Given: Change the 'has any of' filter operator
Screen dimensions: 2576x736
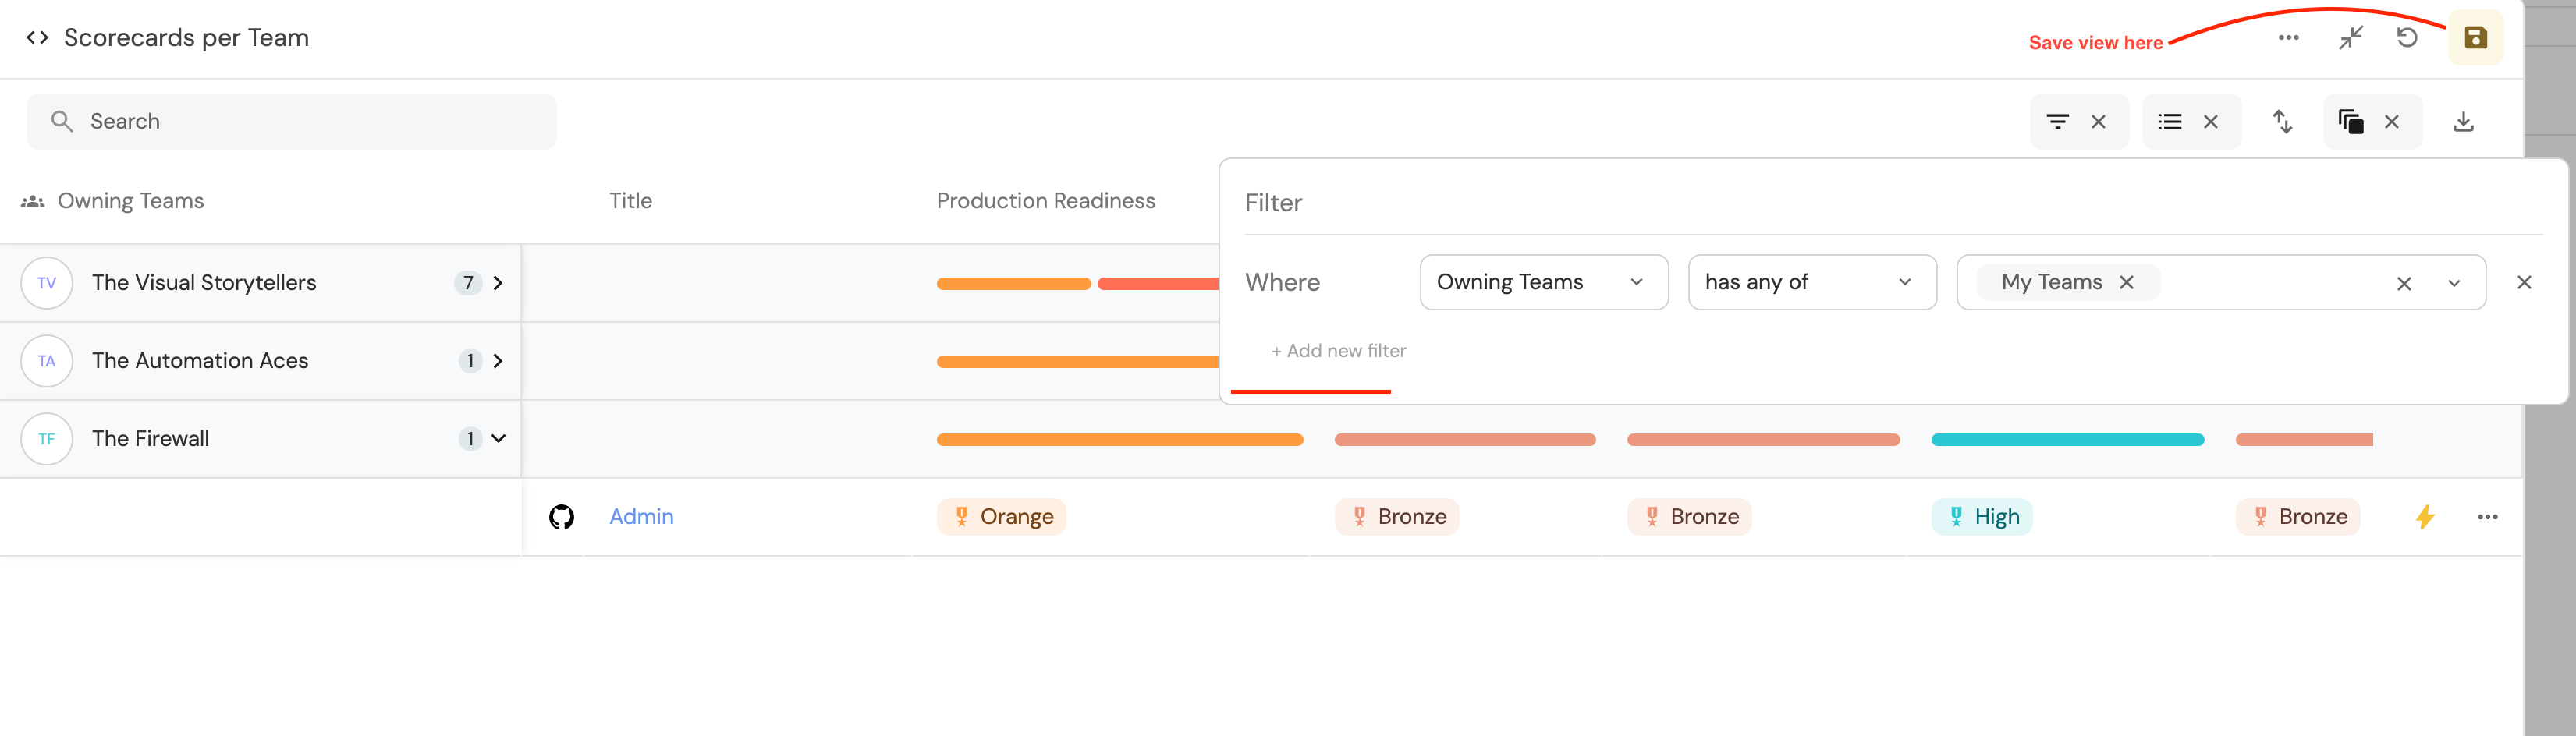Looking at the screenshot, I should [x=1812, y=282].
